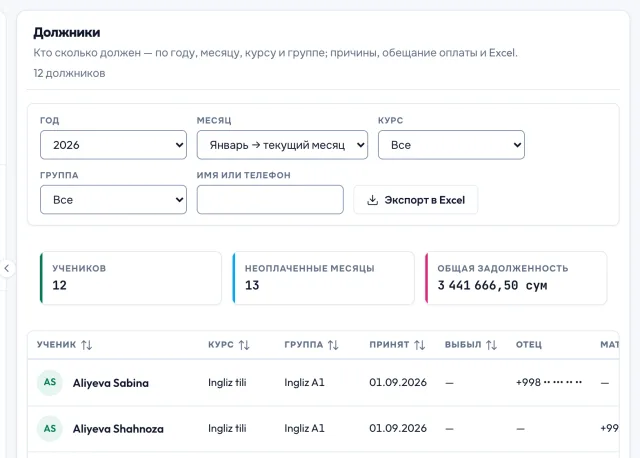Click Ingliz tili course in Shahnoza row

click(227, 428)
